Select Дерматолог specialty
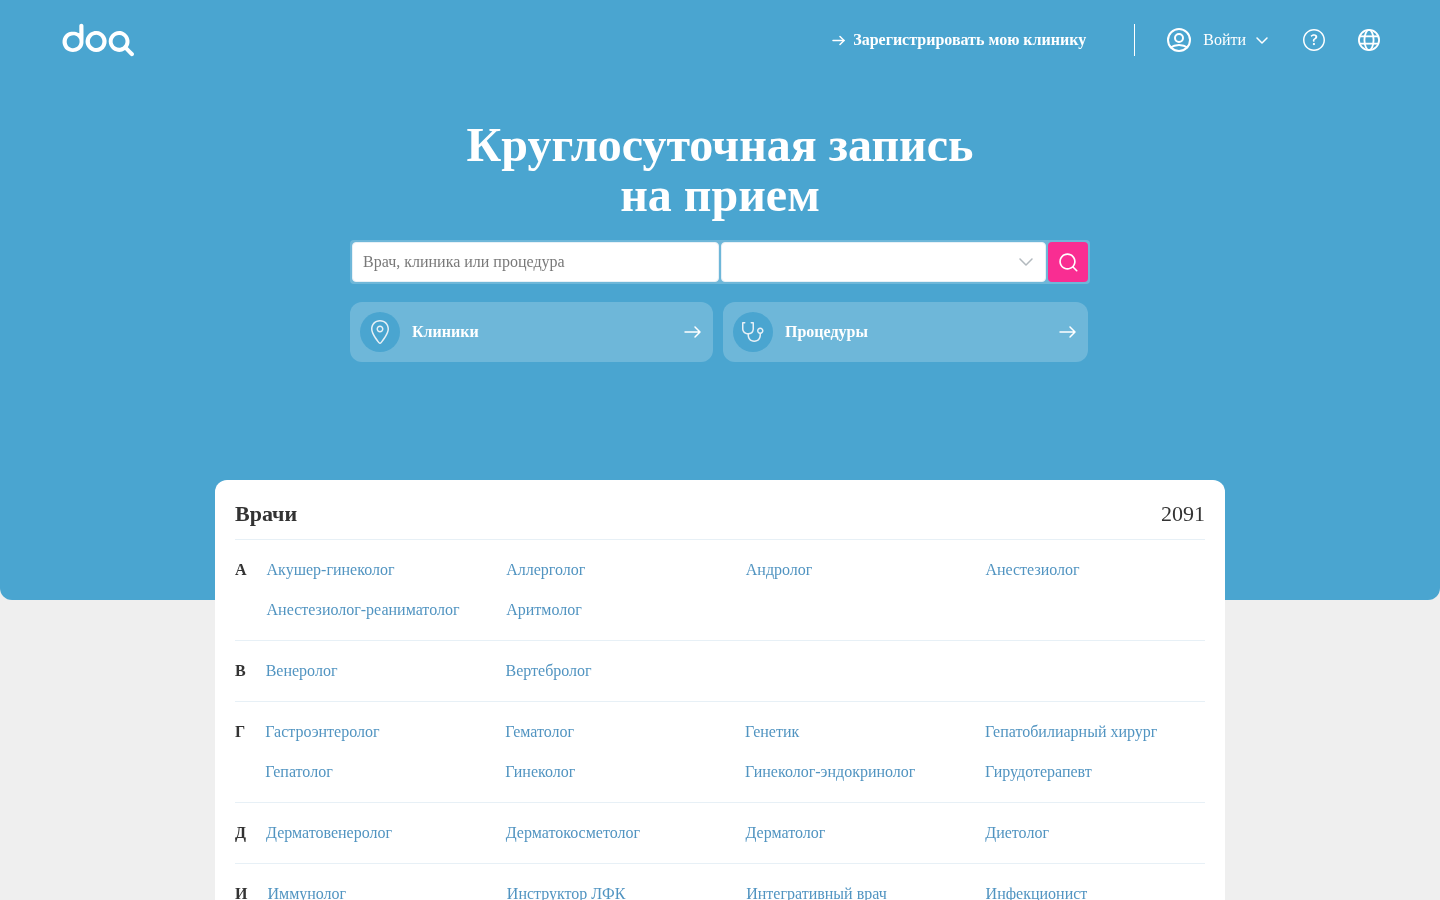This screenshot has height=900, width=1440. [x=785, y=833]
